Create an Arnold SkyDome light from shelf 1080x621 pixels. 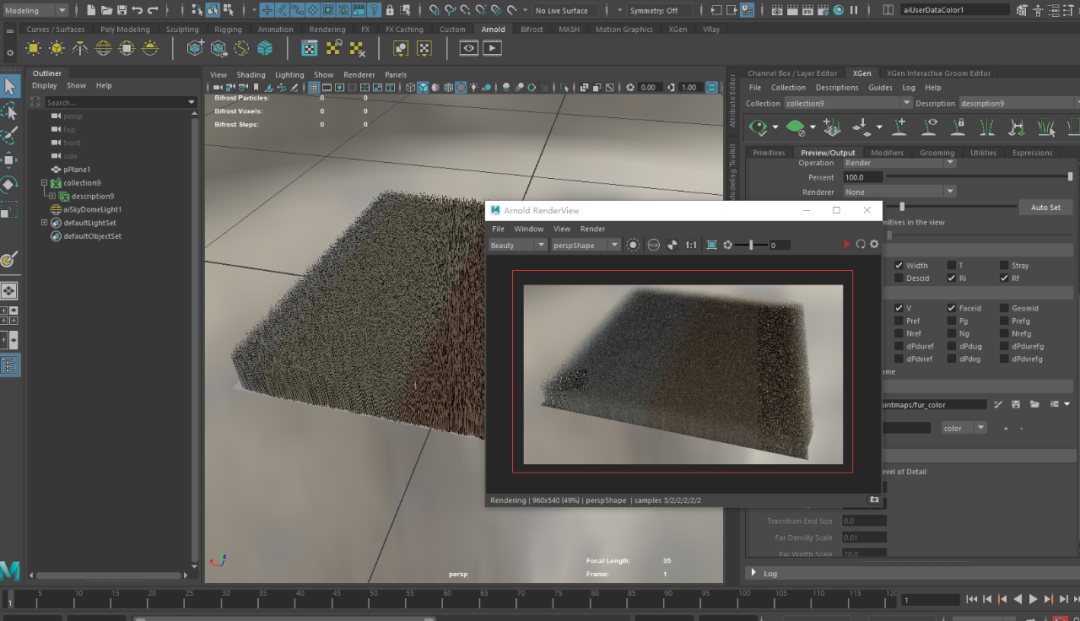101,49
